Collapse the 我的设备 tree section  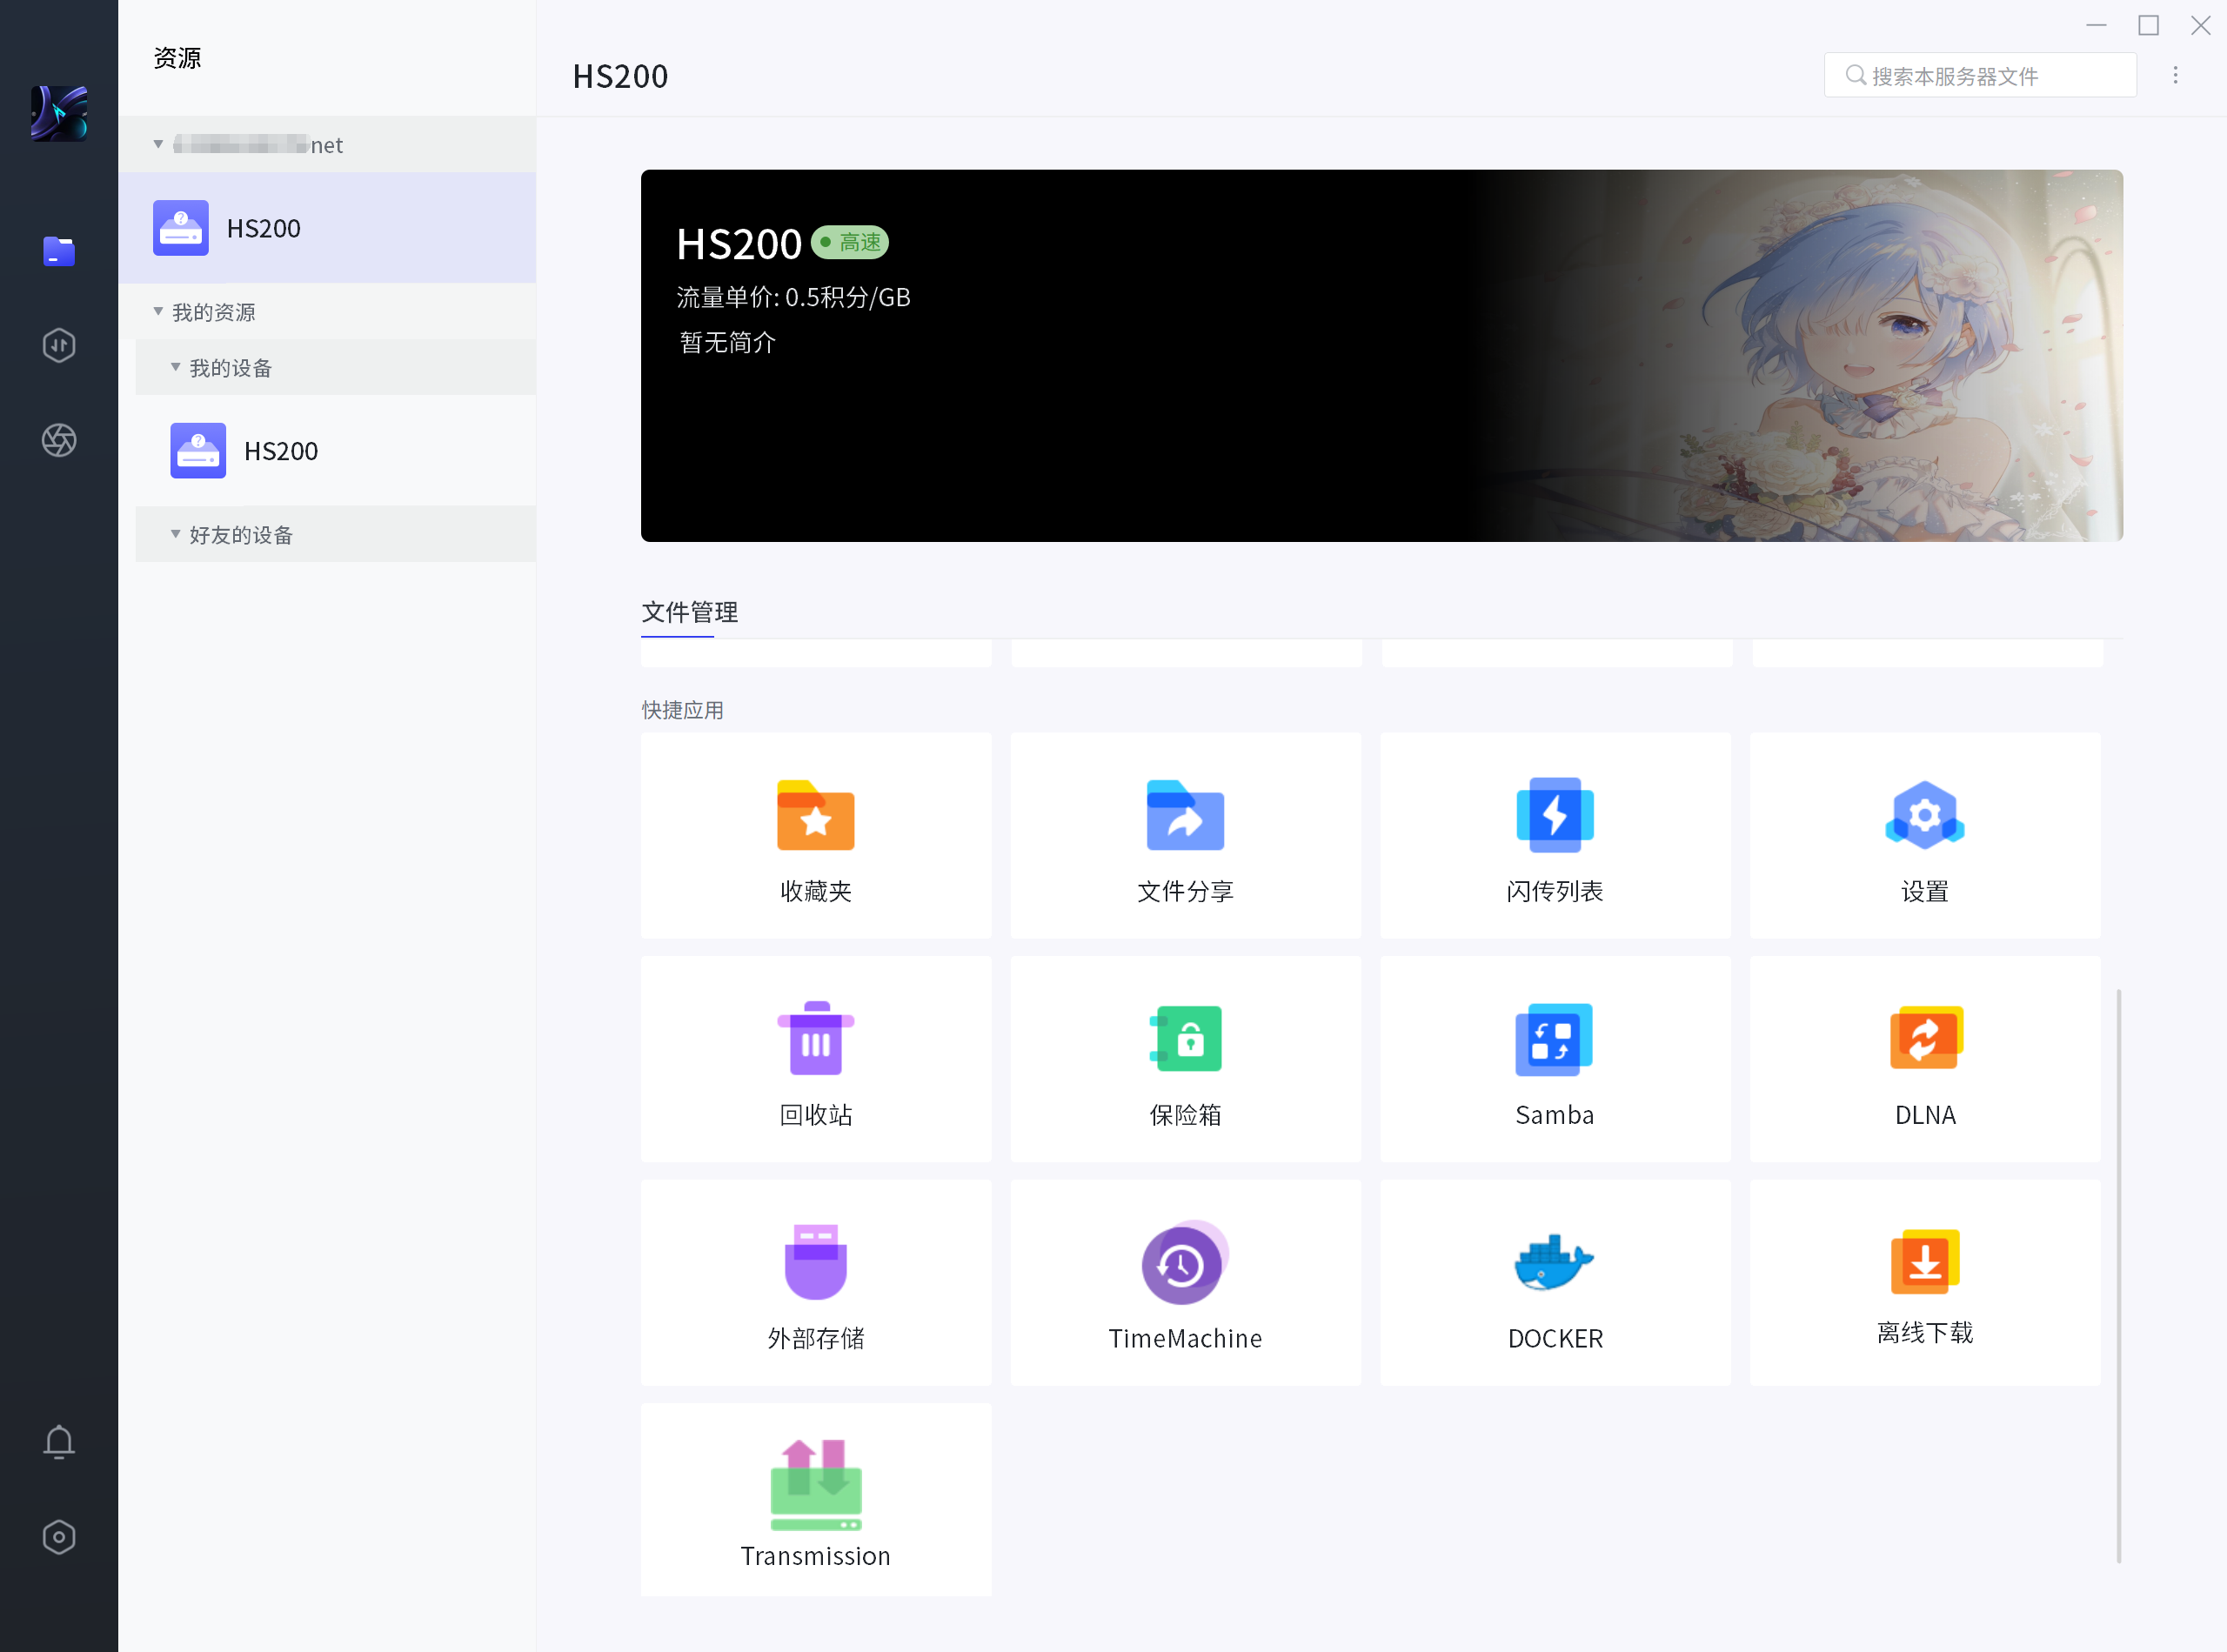176,368
